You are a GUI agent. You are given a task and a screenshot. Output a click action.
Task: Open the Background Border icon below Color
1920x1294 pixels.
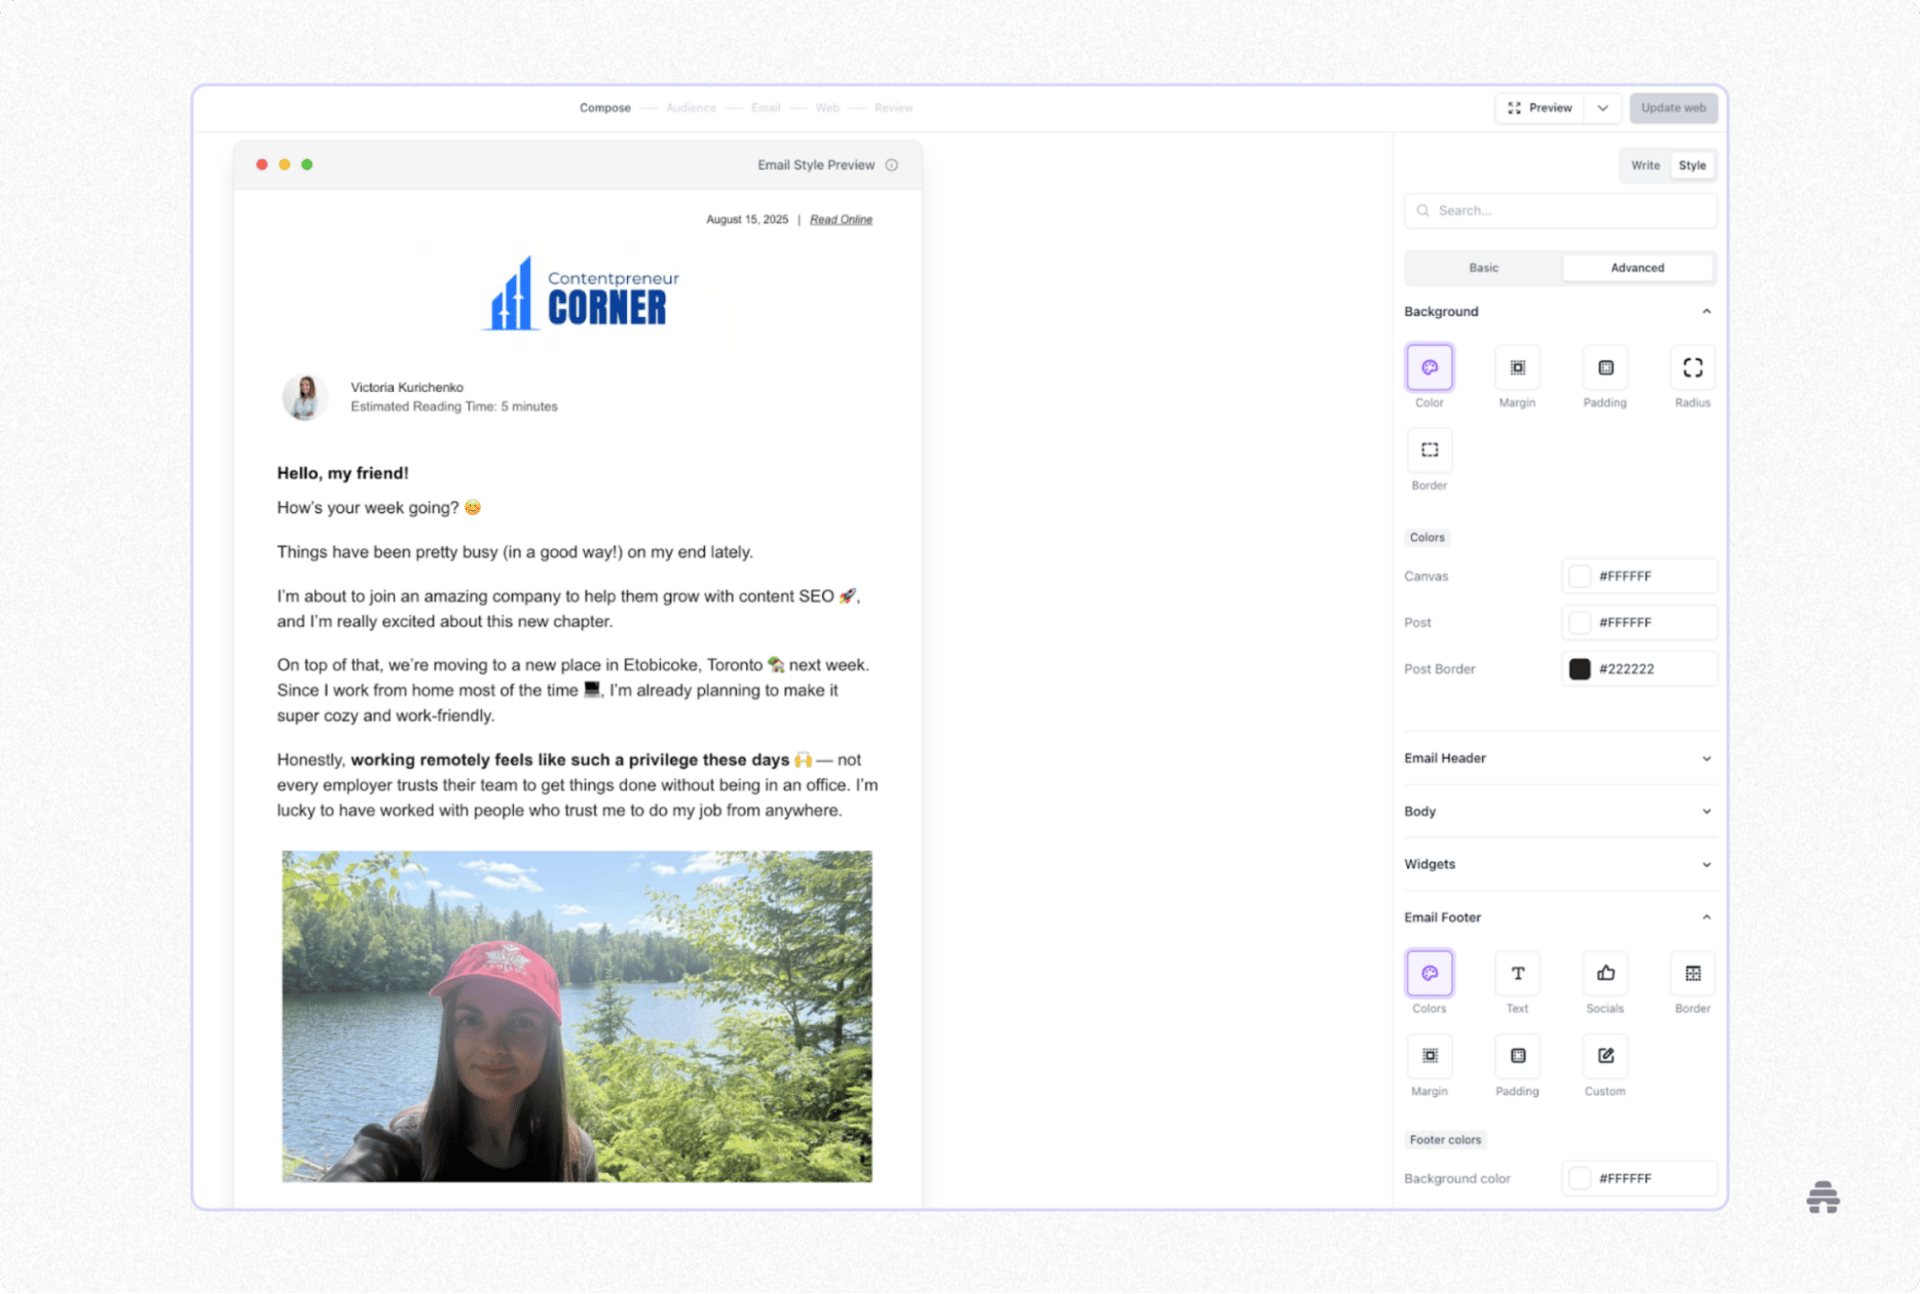click(x=1429, y=451)
